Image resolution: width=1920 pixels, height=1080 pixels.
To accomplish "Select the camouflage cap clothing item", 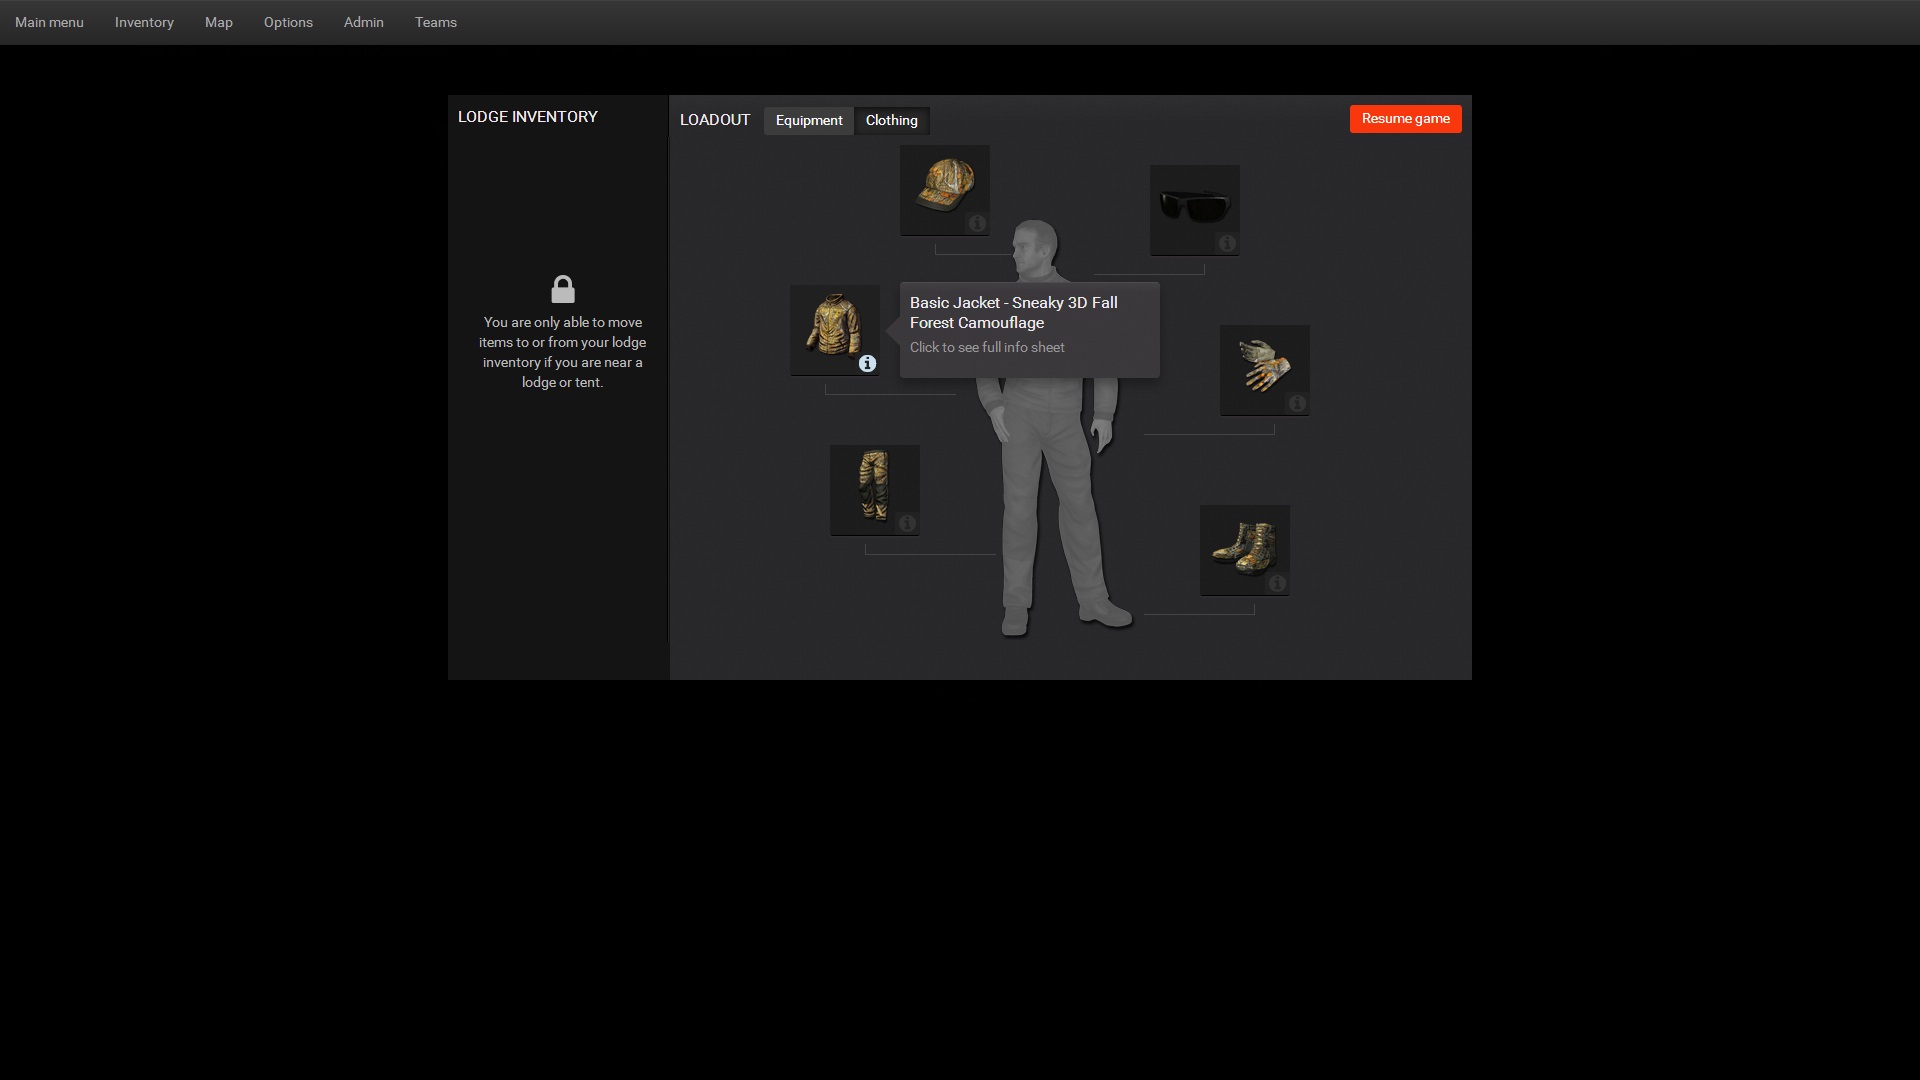I will (x=944, y=190).
